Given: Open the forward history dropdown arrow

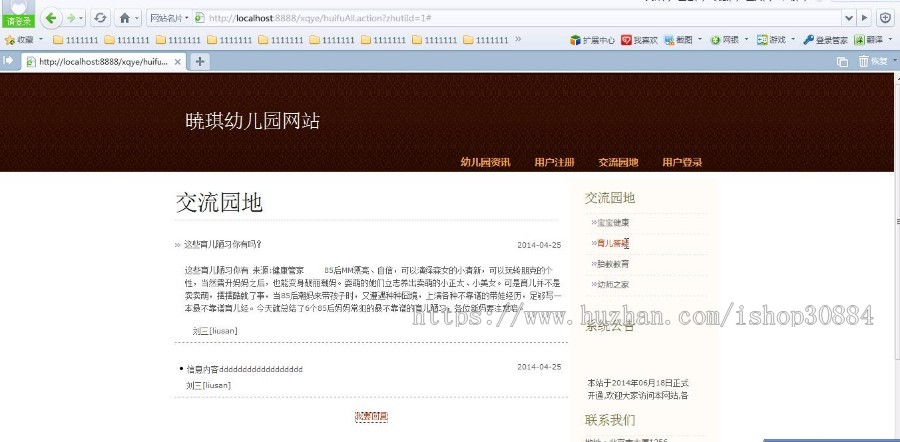Looking at the screenshot, I should pyautogui.click(x=81, y=18).
